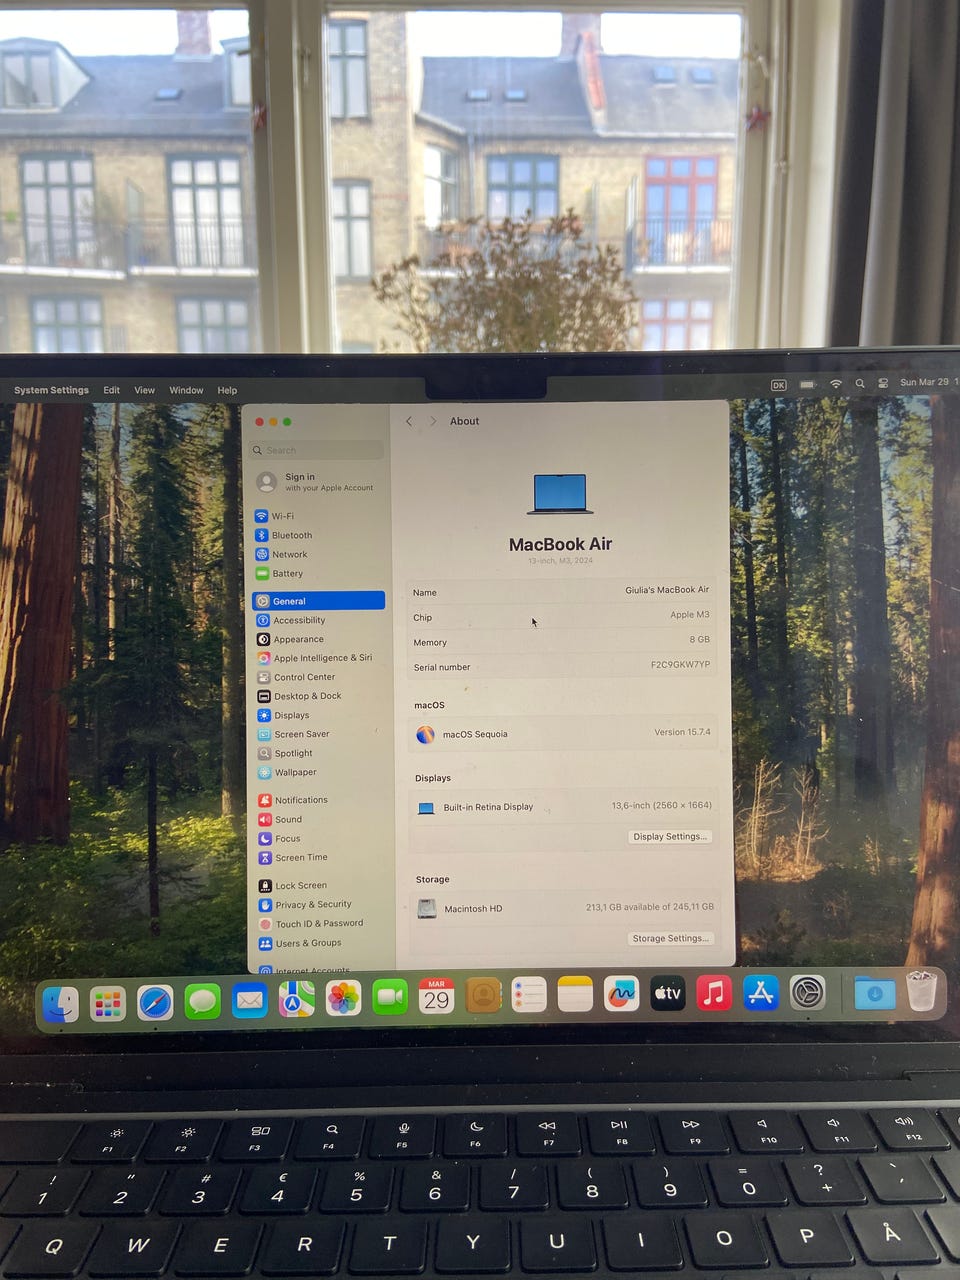Launch Freeform from the Dock
This screenshot has height=1280, width=960.
click(621, 993)
